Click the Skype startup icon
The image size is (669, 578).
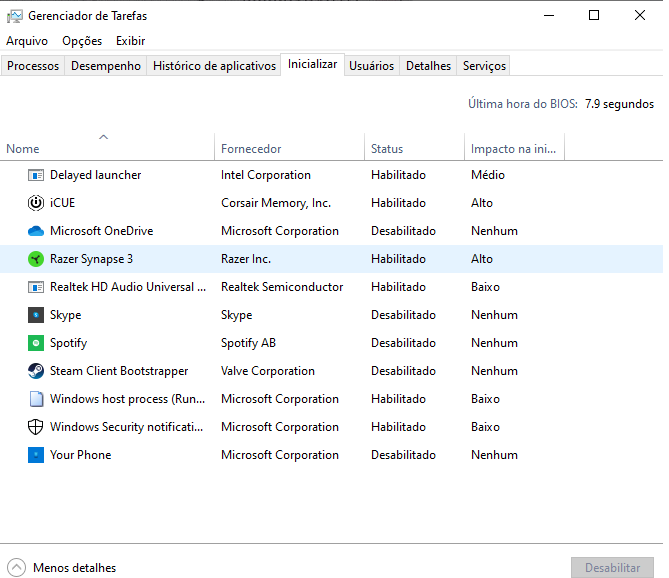tap(36, 315)
